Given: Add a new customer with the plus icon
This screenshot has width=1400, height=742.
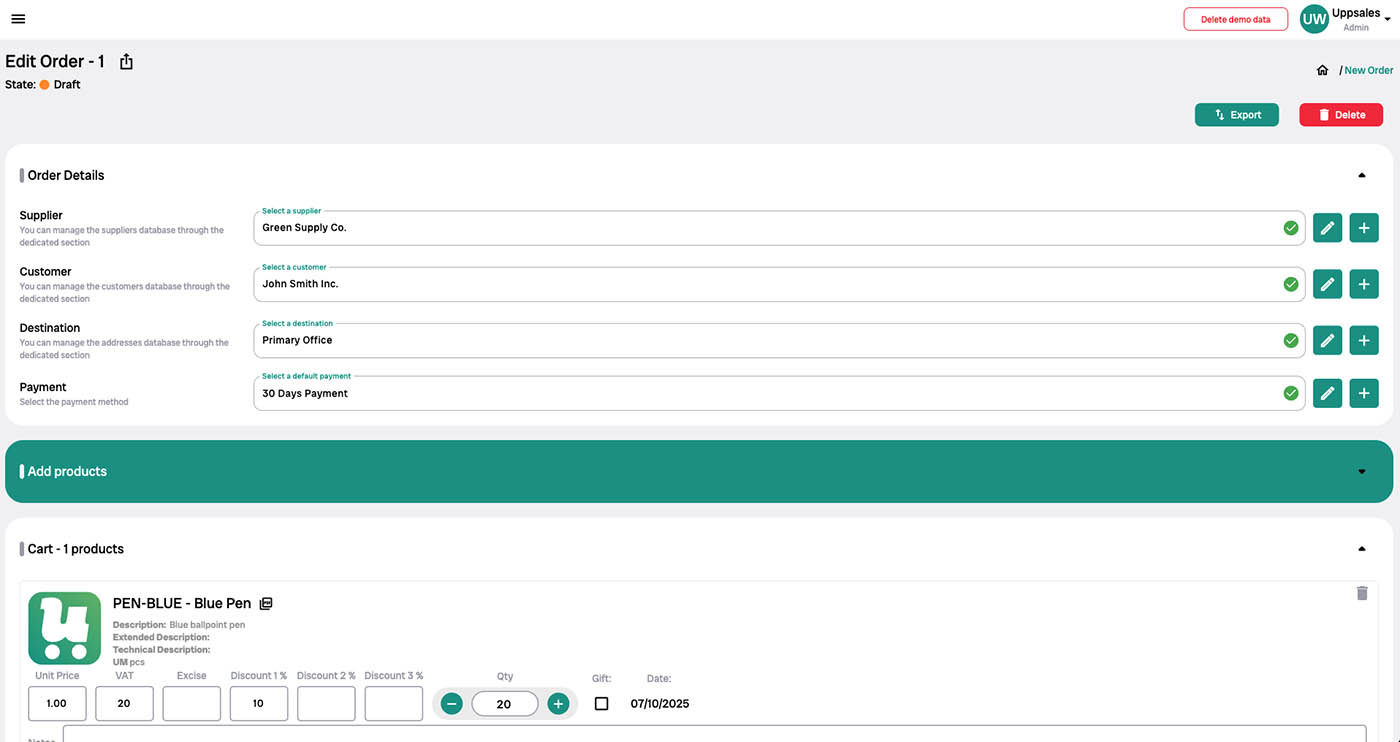Looking at the screenshot, I should (x=1363, y=284).
